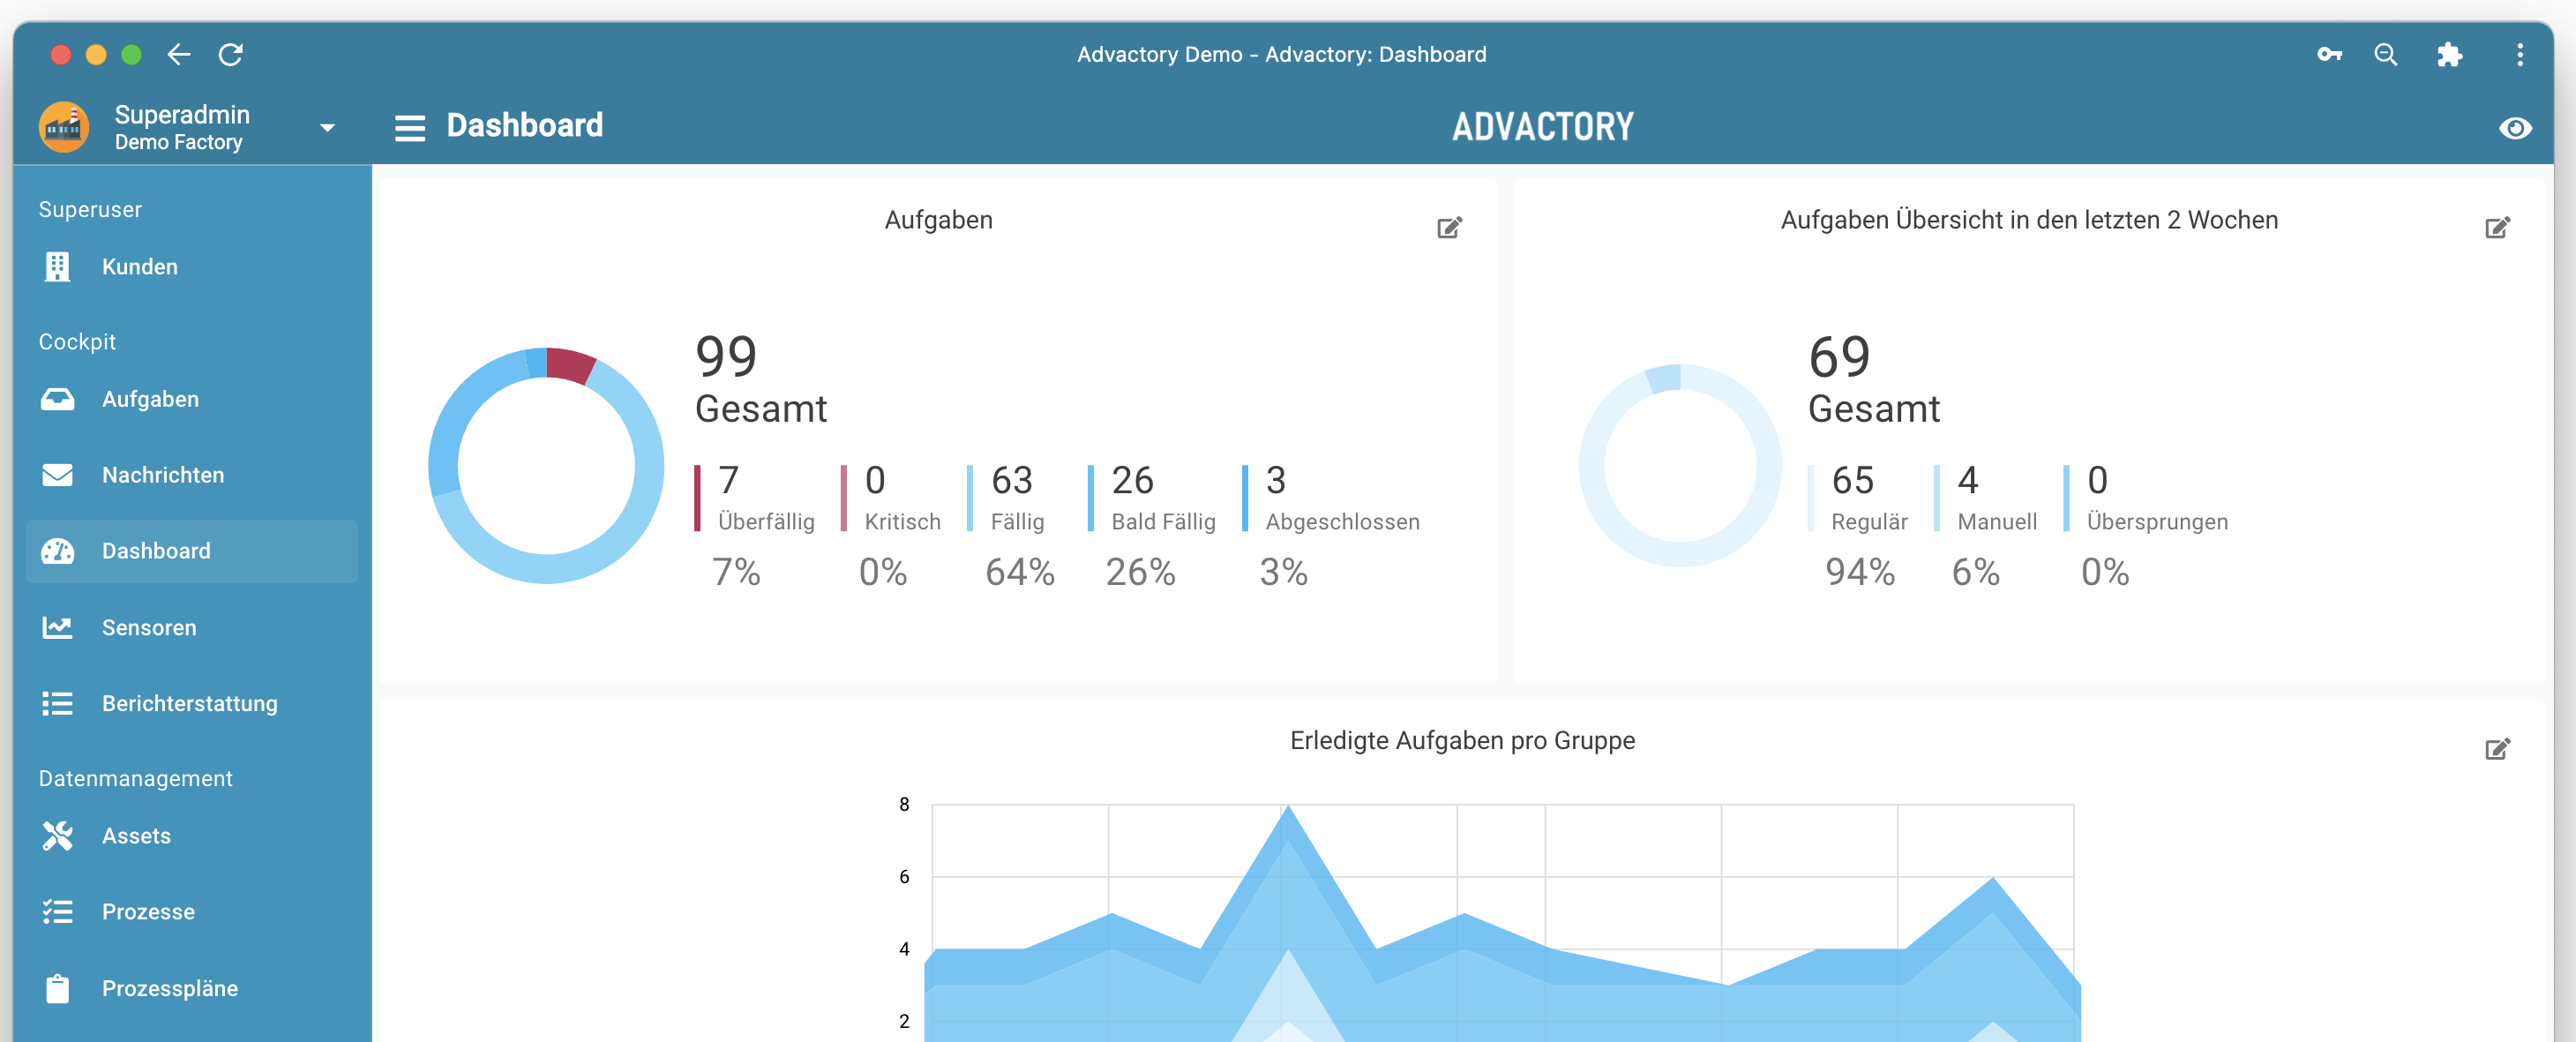The image size is (2576, 1042).
Task: Click the browser back arrow
Action: click(x=179, y=54)
